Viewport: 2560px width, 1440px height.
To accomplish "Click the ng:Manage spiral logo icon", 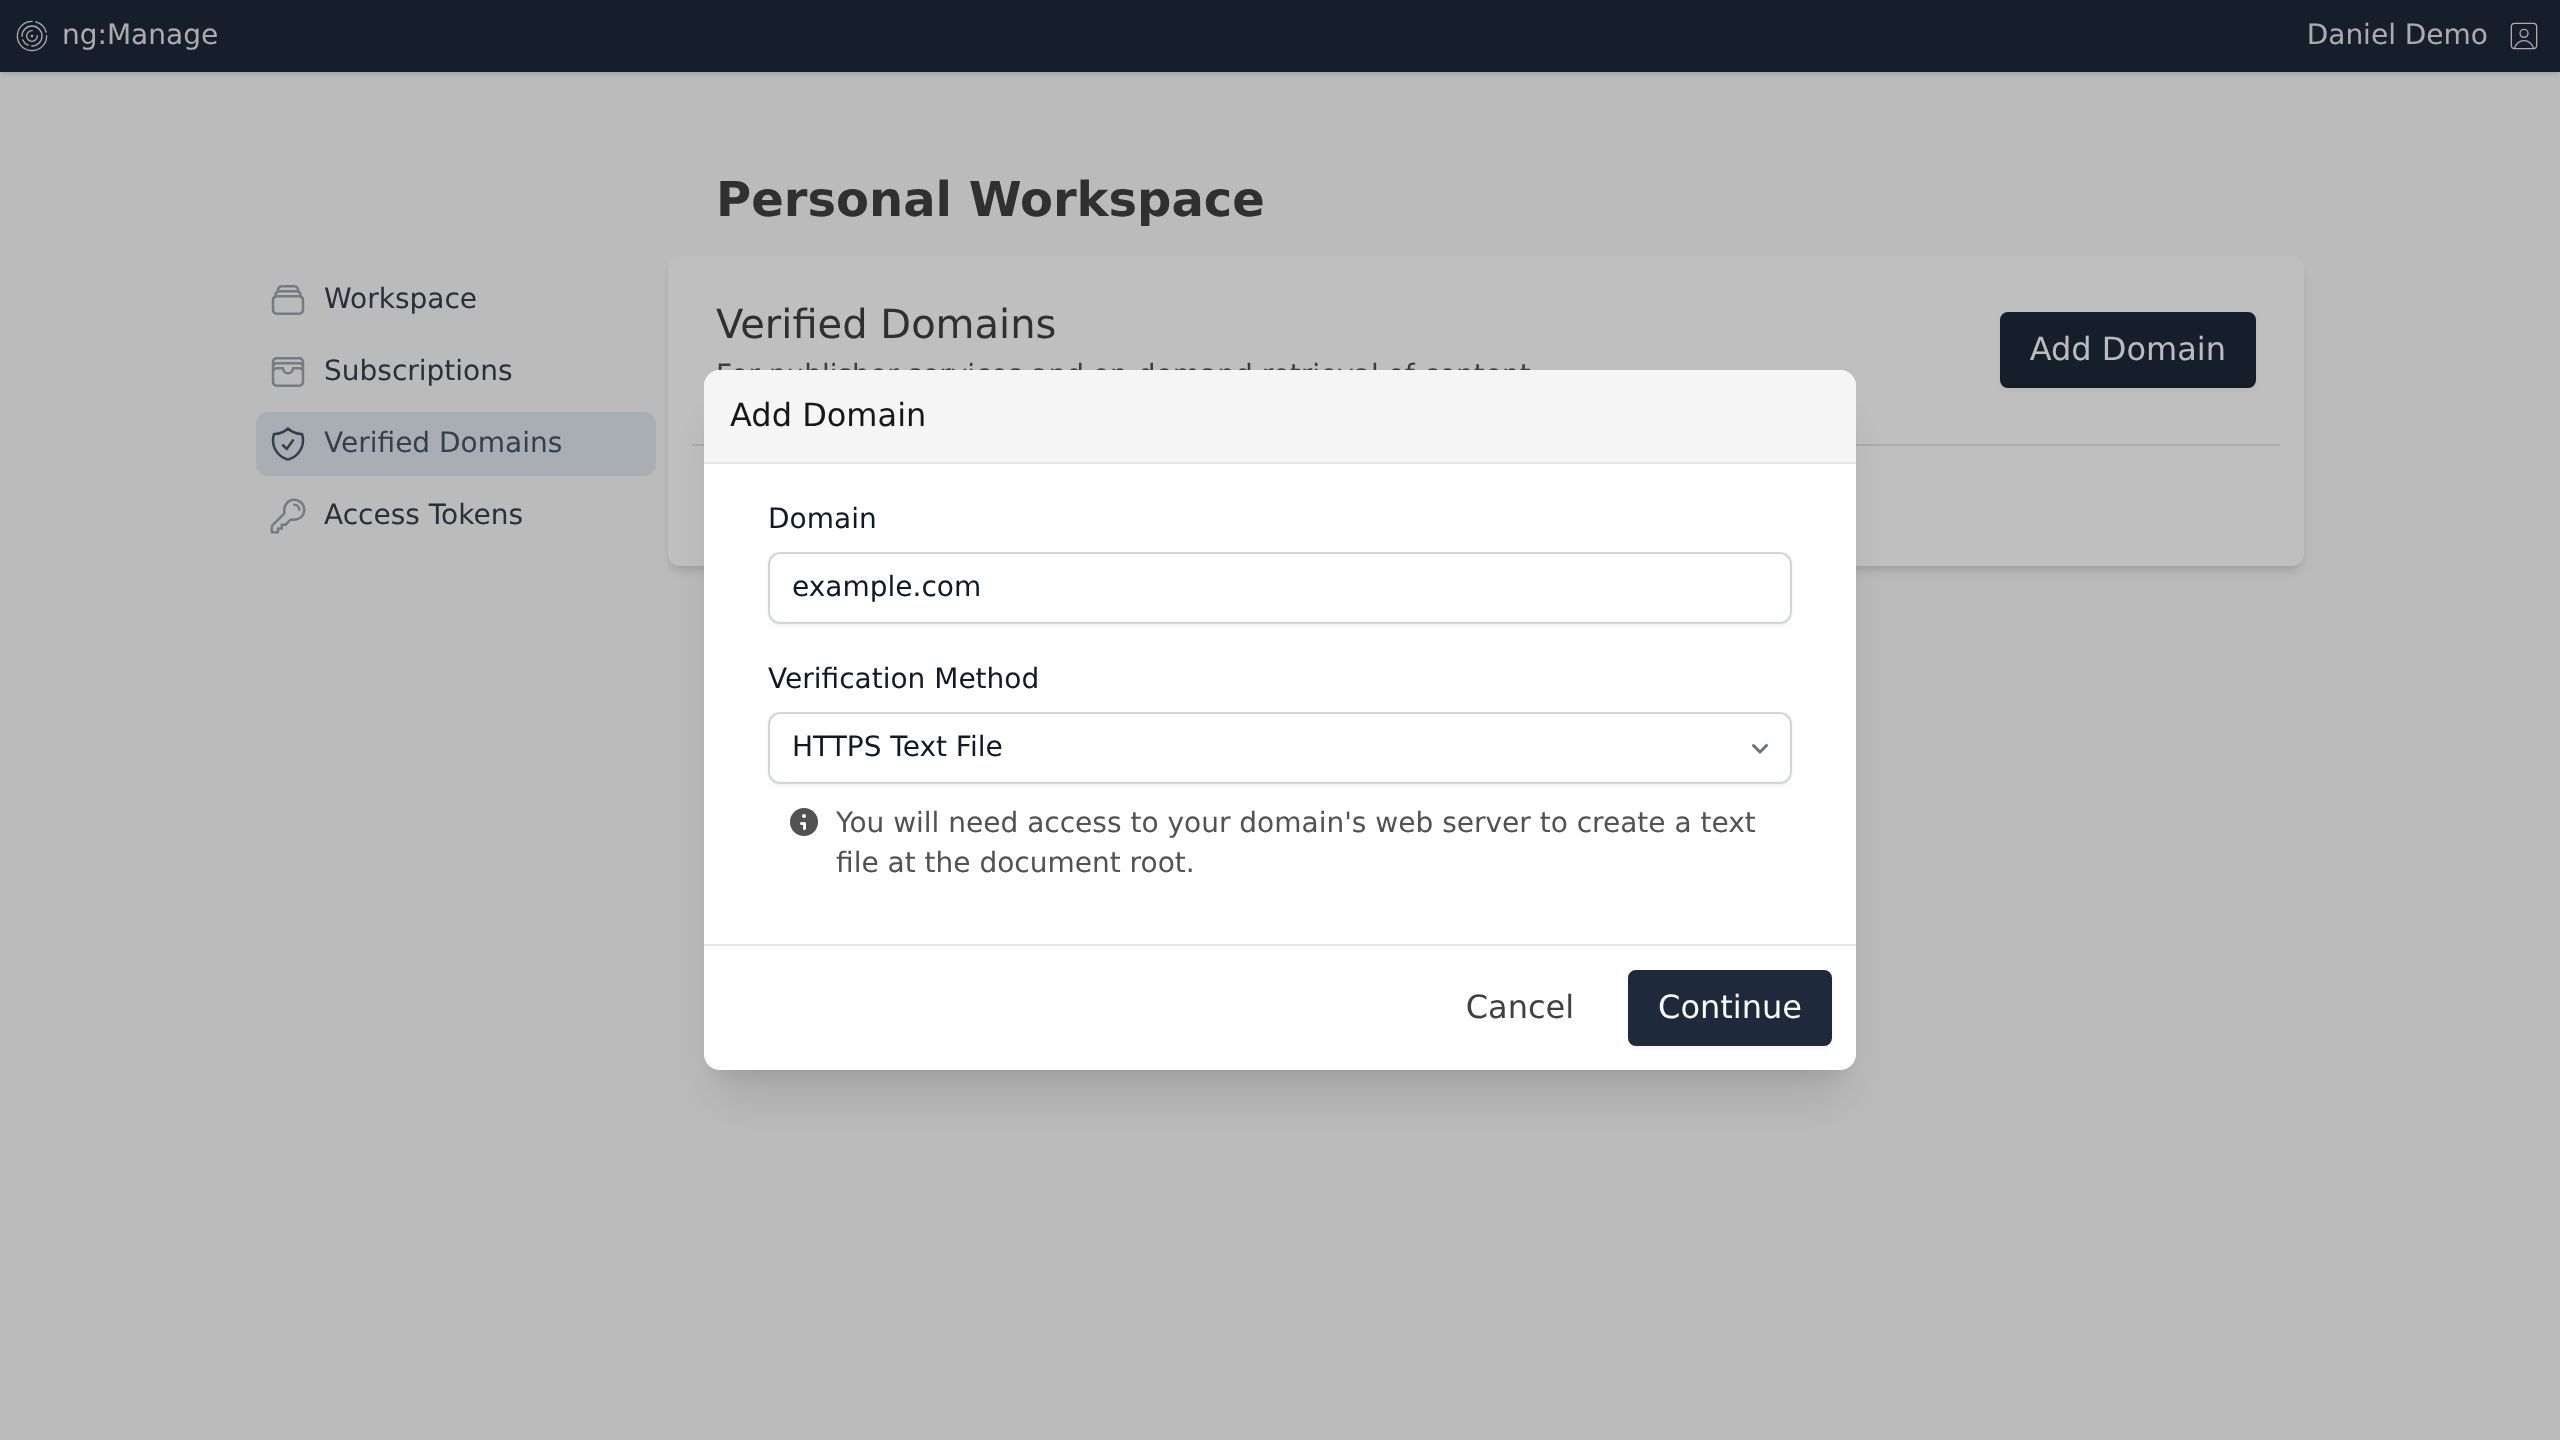I will pyautogui.click(x=32, y=36).
